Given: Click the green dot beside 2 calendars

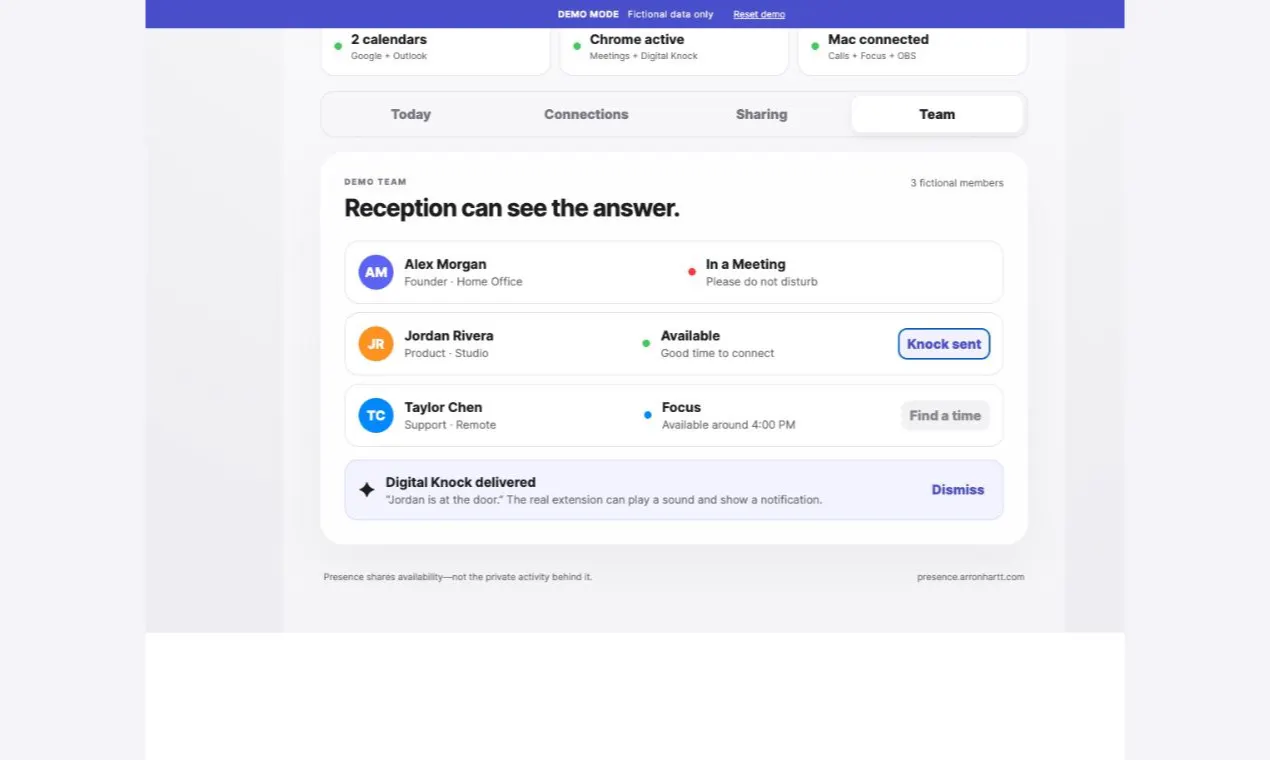Looking at the screenshot, I should [x=338, y=46].
